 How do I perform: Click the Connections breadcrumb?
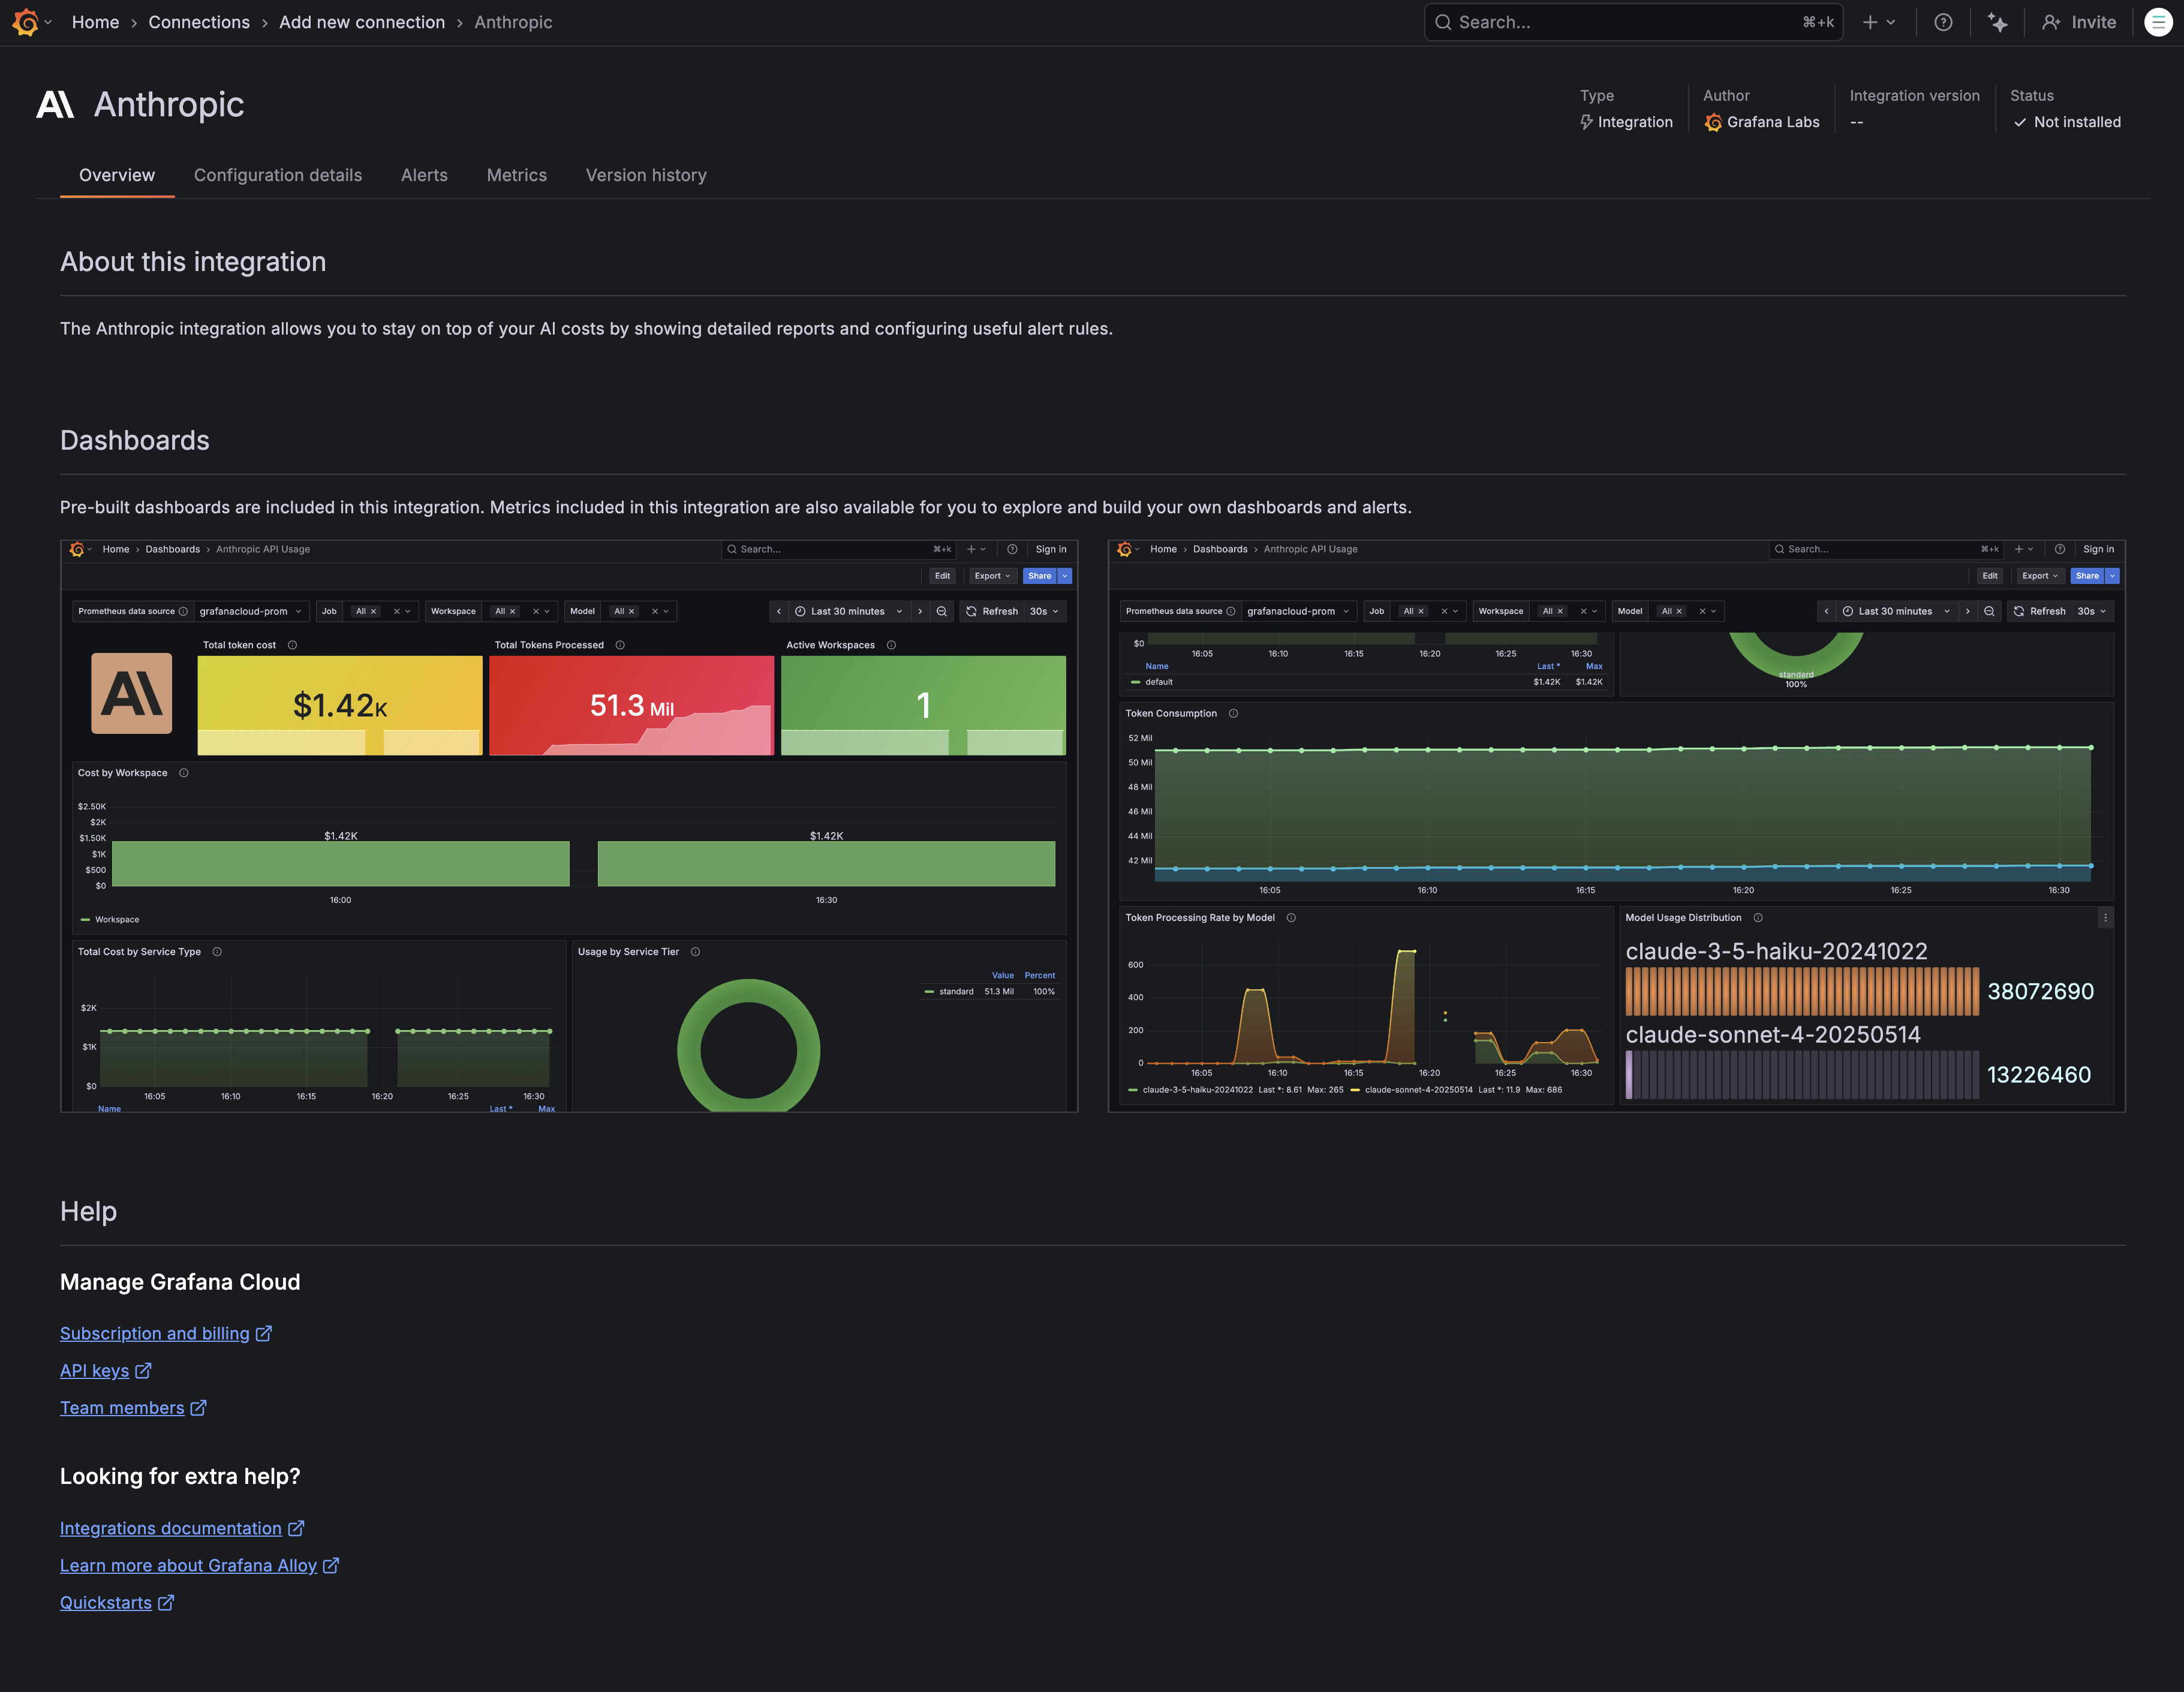(199, 22)
